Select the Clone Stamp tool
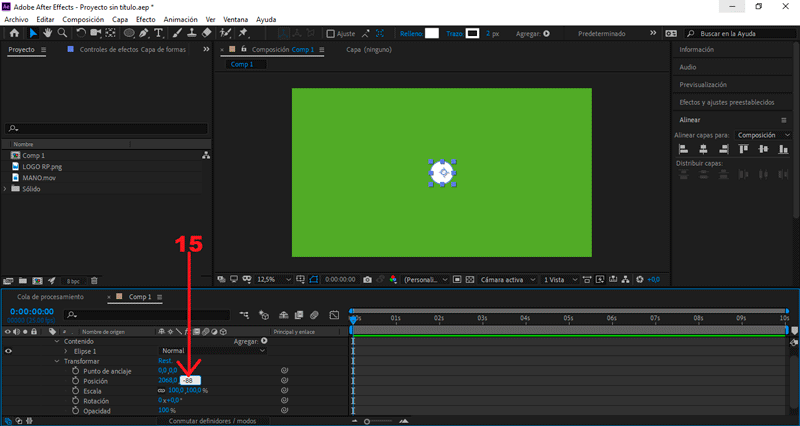Screen dimensions: 800x426 tap(192, 33)
